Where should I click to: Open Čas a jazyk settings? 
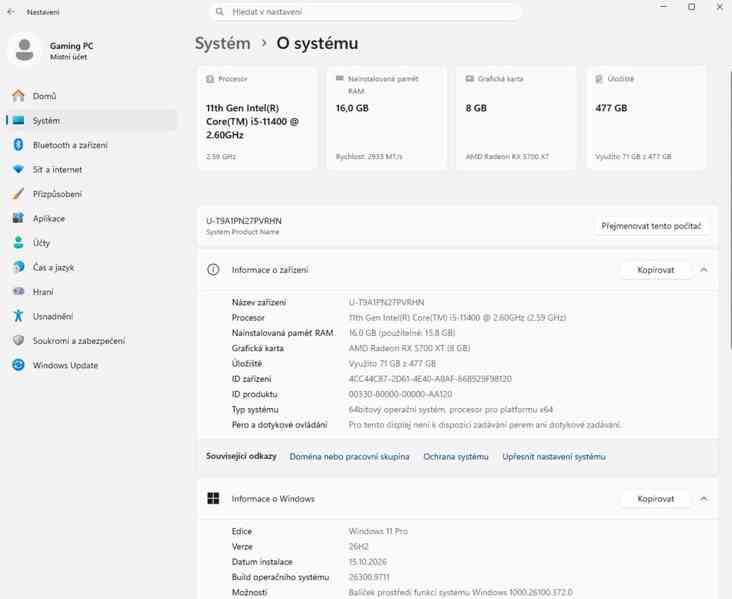tap(92, 267)
